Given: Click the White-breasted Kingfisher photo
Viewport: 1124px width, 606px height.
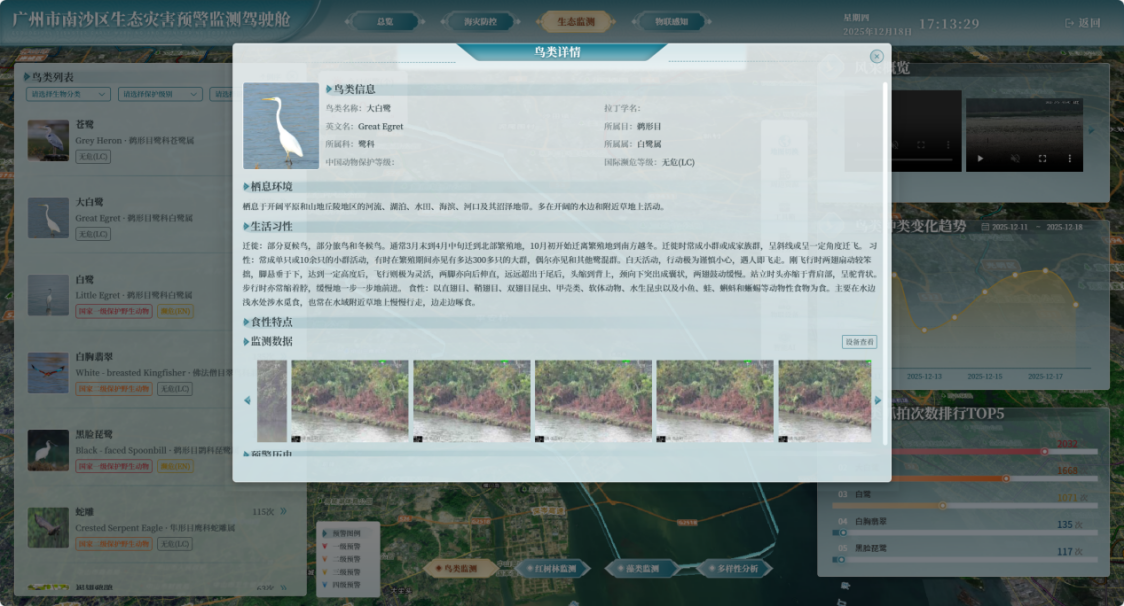Looking at the screenshot, I should [x=48, y=372].
